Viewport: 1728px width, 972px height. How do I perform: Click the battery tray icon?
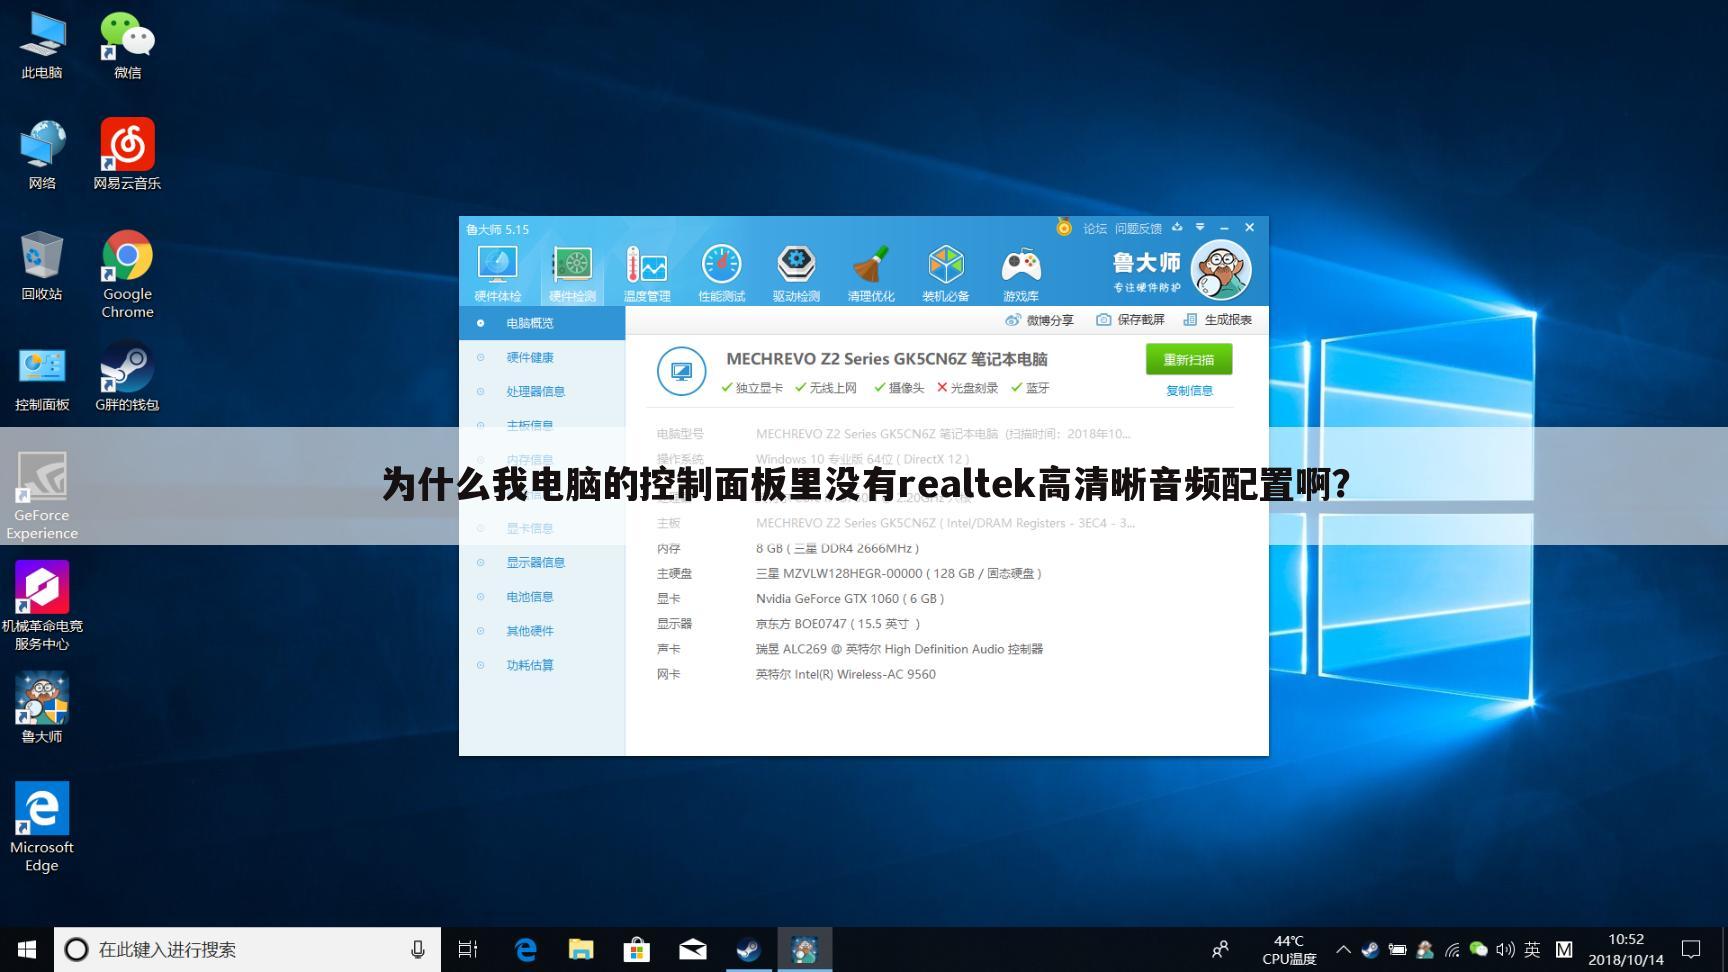click(1398, 949)
